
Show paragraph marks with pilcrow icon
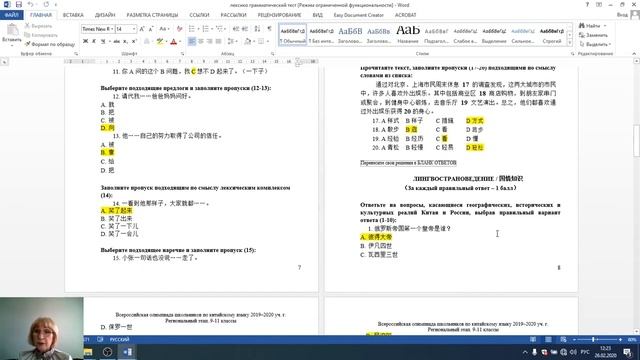tap(269, 29)
